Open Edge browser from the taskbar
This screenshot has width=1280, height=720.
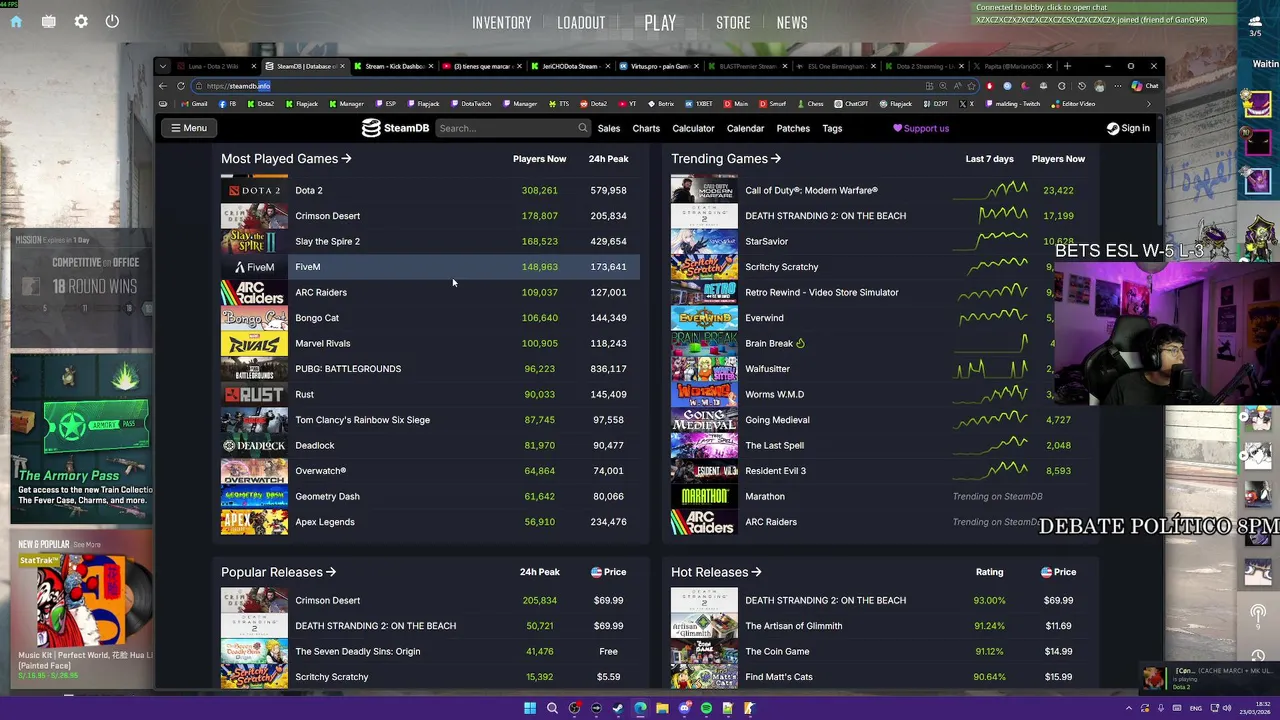pyautogui.click(x=640, y=708)
